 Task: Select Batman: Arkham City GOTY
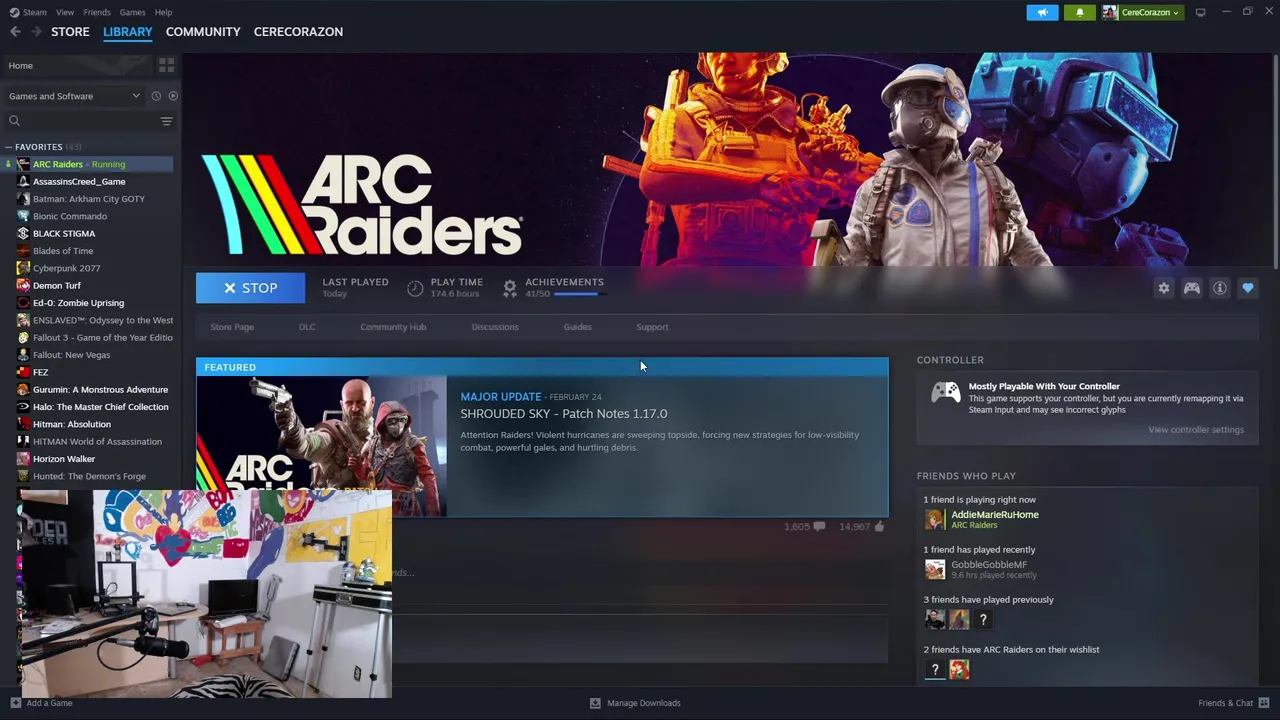click(x=88, y=199)
